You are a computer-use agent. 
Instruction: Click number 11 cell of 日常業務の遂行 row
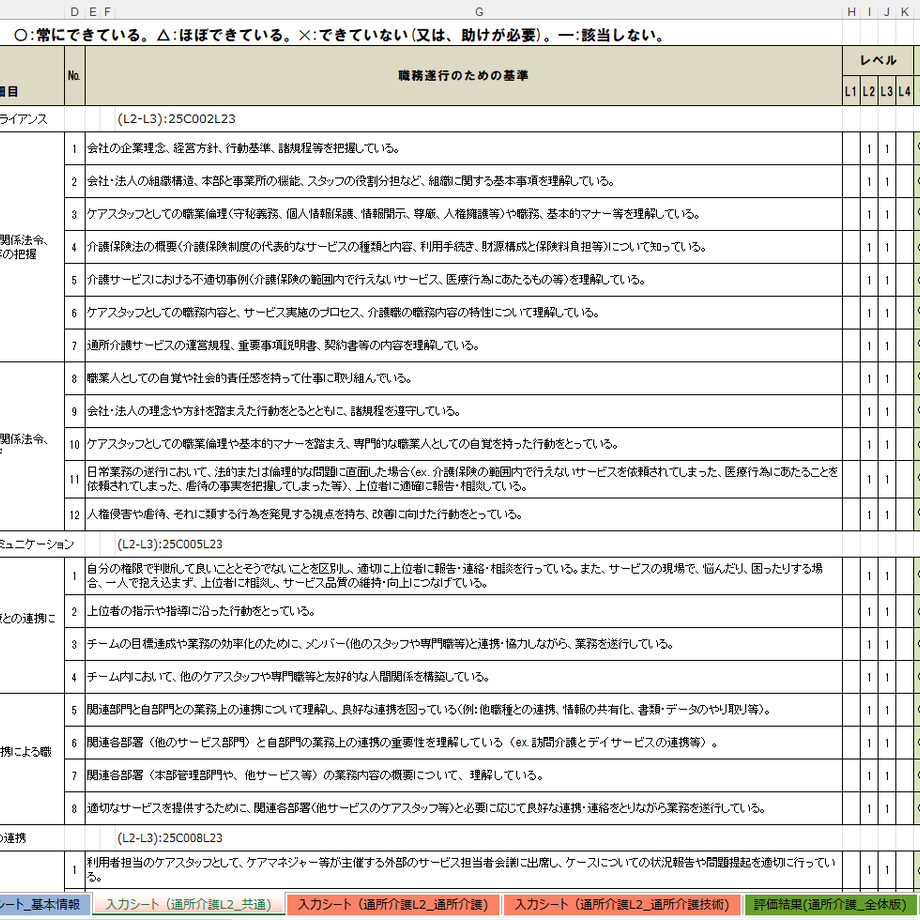[74, 479]
